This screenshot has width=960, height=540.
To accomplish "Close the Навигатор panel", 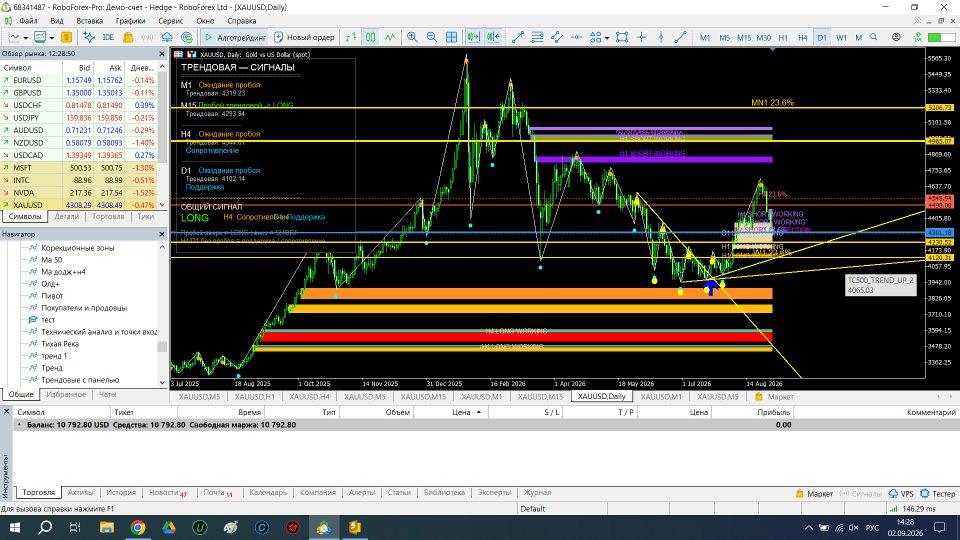I will [x=162, y=234].
